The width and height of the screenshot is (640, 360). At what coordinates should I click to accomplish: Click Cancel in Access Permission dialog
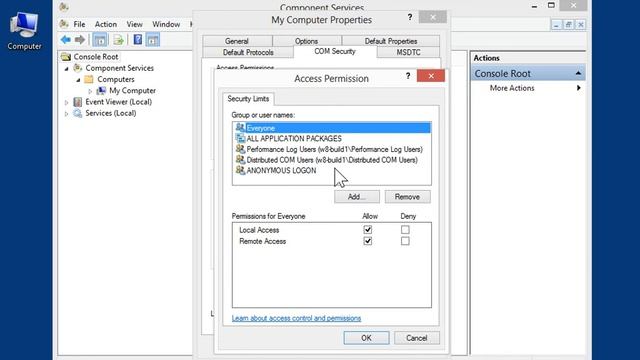pos(417,338)
